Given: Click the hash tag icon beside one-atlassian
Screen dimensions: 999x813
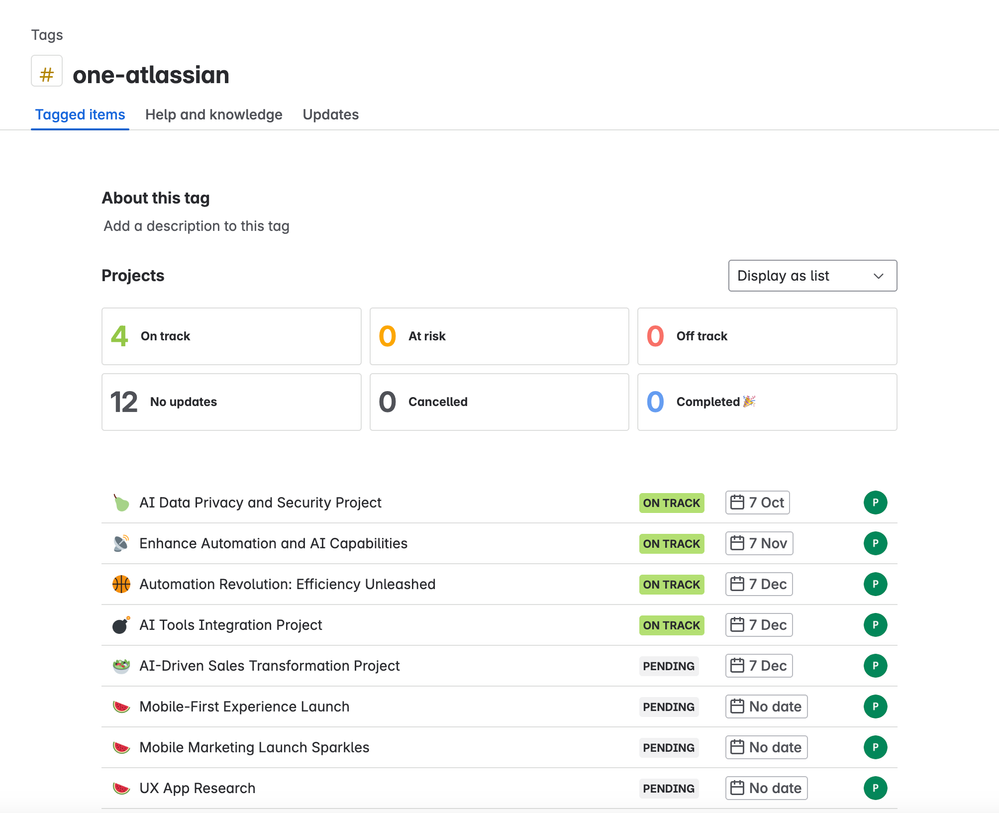Looking at the screenshot, I should coord(47,71).
